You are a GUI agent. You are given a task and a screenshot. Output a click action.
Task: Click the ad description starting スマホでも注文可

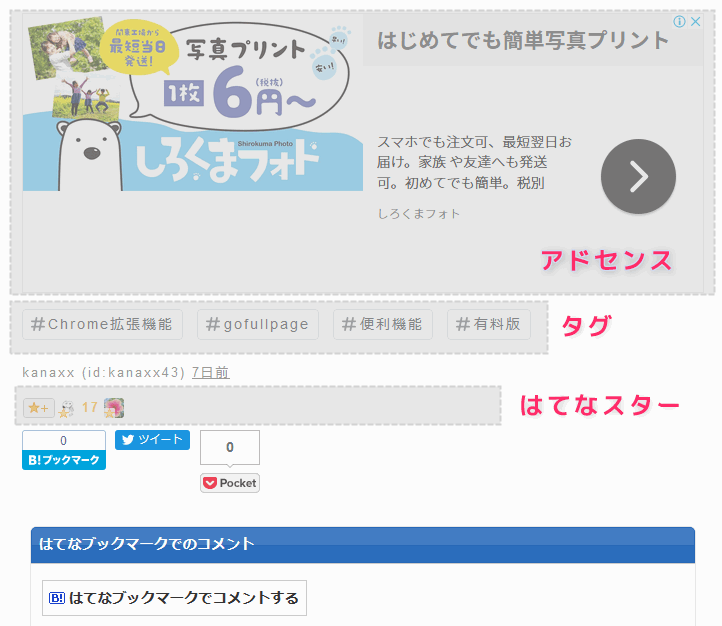[x=474, y=162]
